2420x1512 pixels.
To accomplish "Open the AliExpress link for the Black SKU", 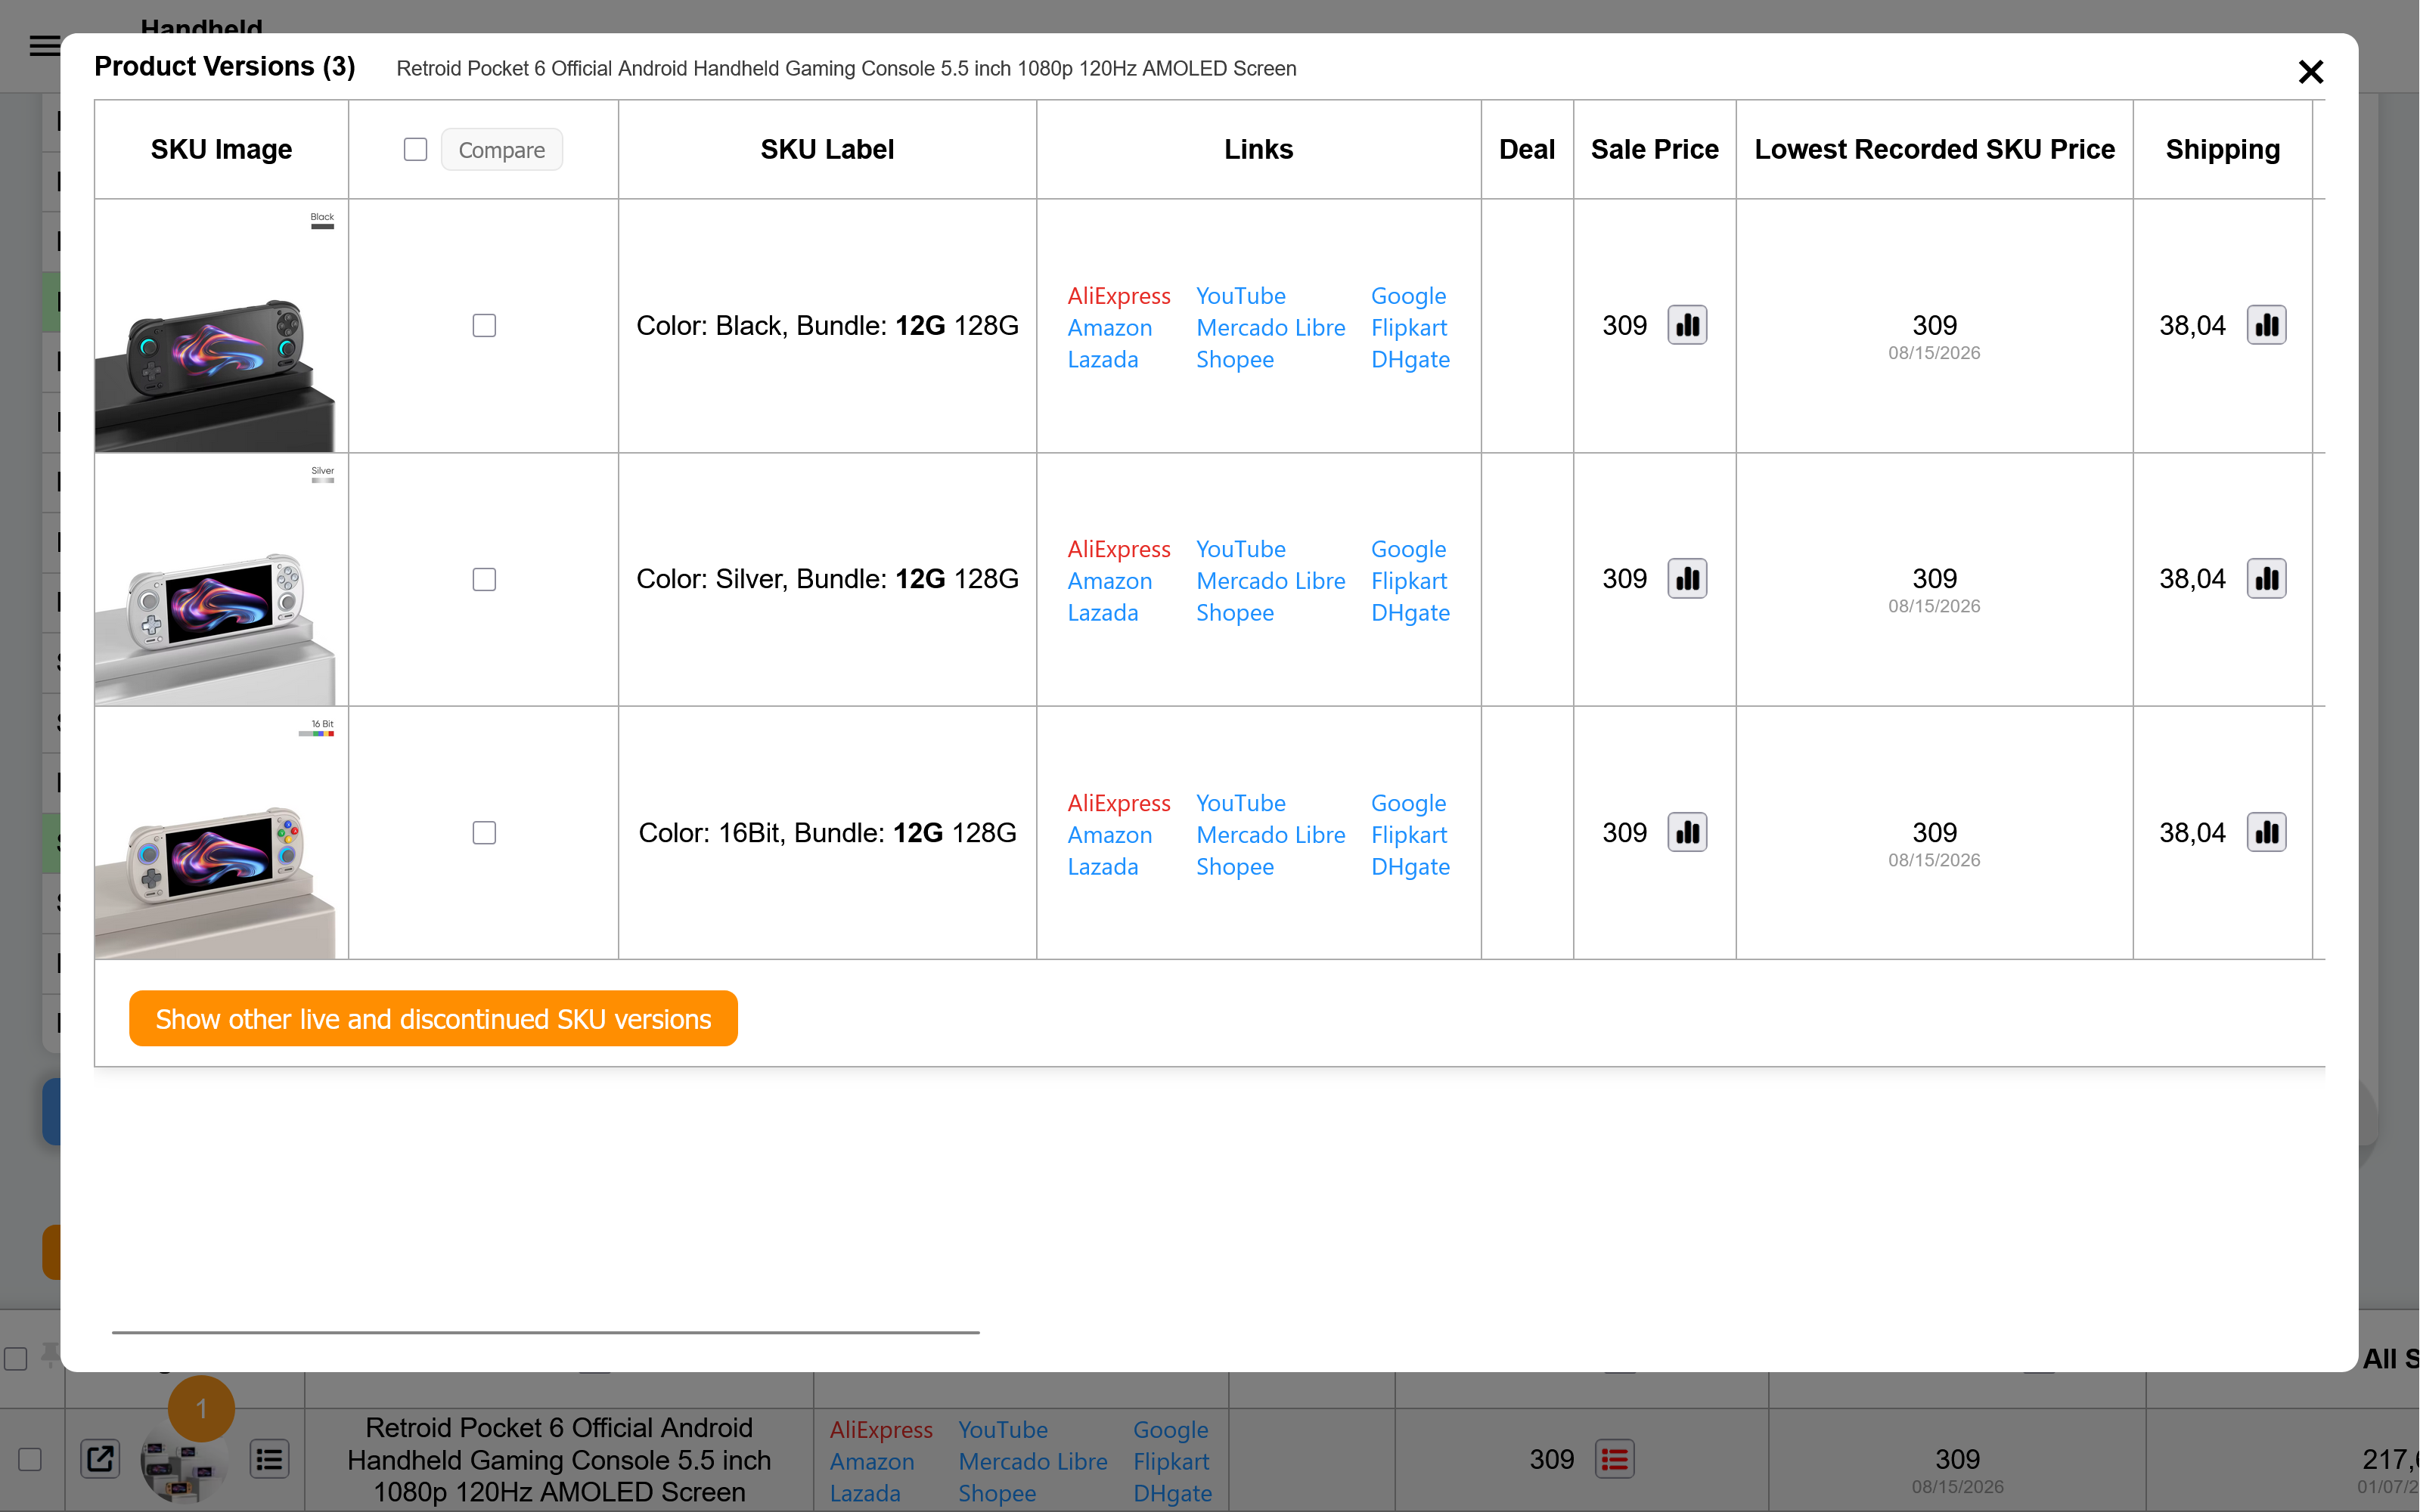I will [x=1118, y=296].
